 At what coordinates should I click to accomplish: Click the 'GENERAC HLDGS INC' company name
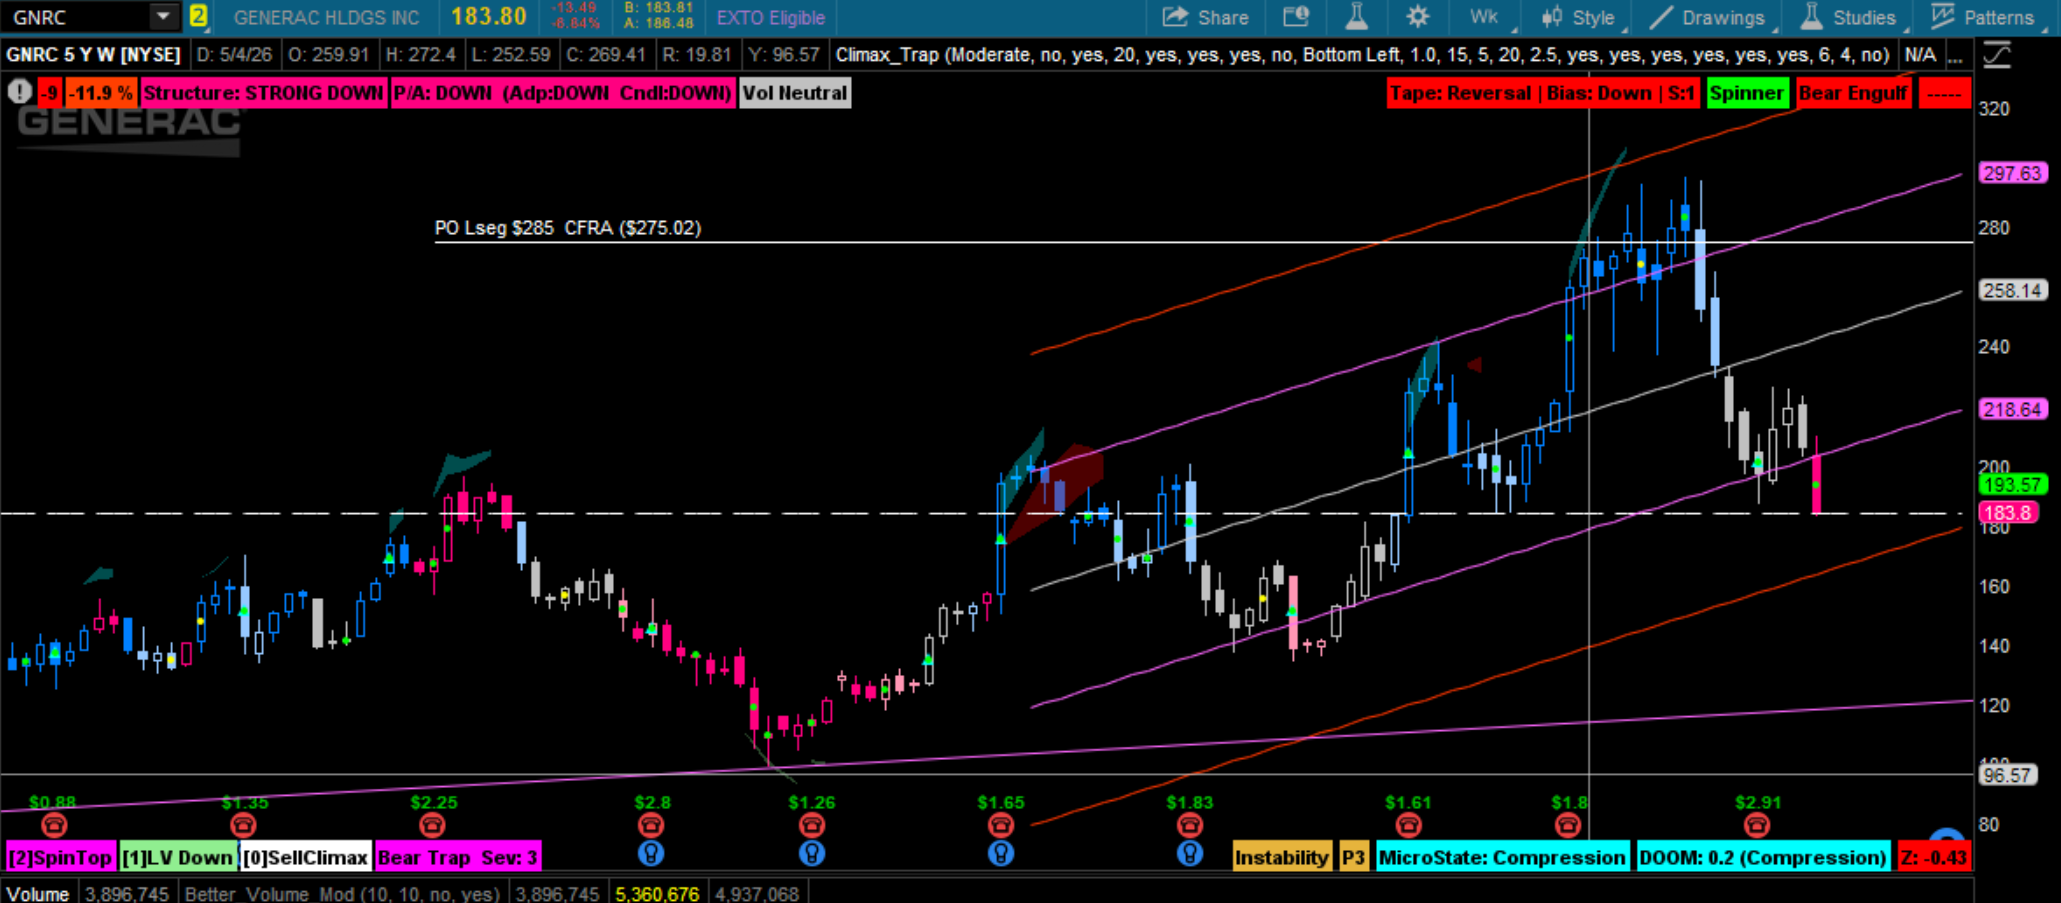coord(326,17)
